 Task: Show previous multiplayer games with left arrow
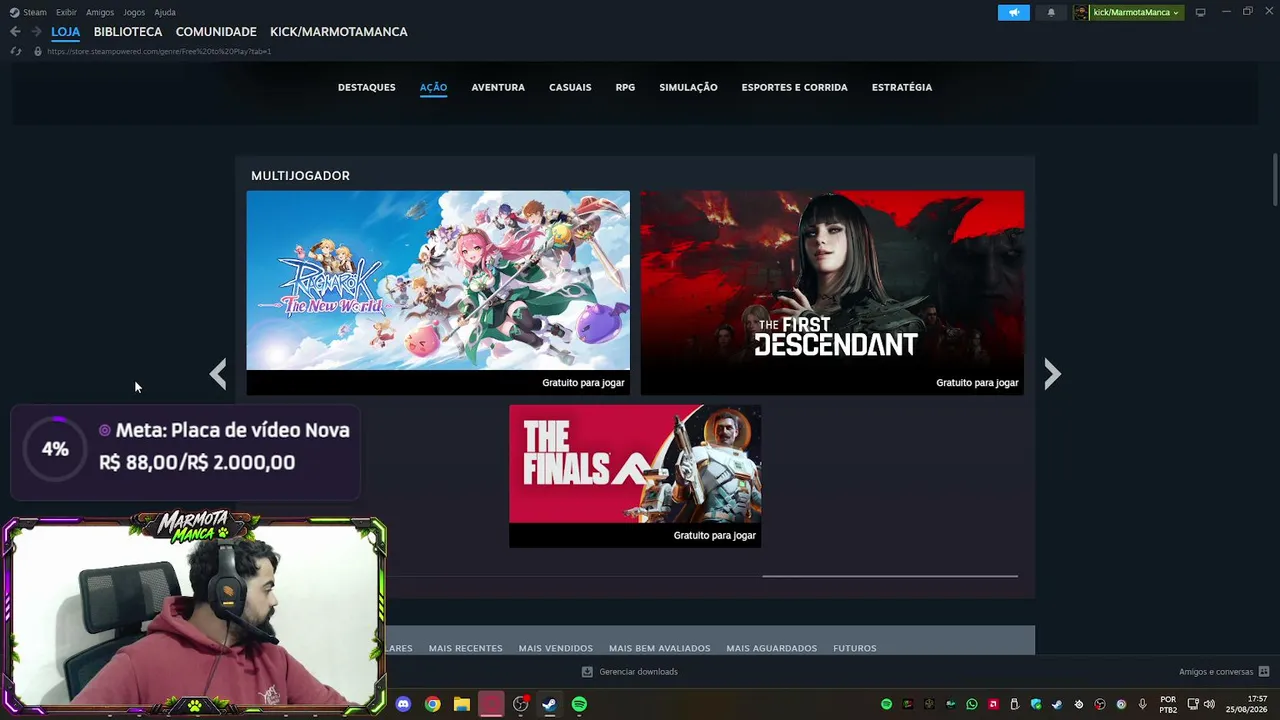[218, 374]
